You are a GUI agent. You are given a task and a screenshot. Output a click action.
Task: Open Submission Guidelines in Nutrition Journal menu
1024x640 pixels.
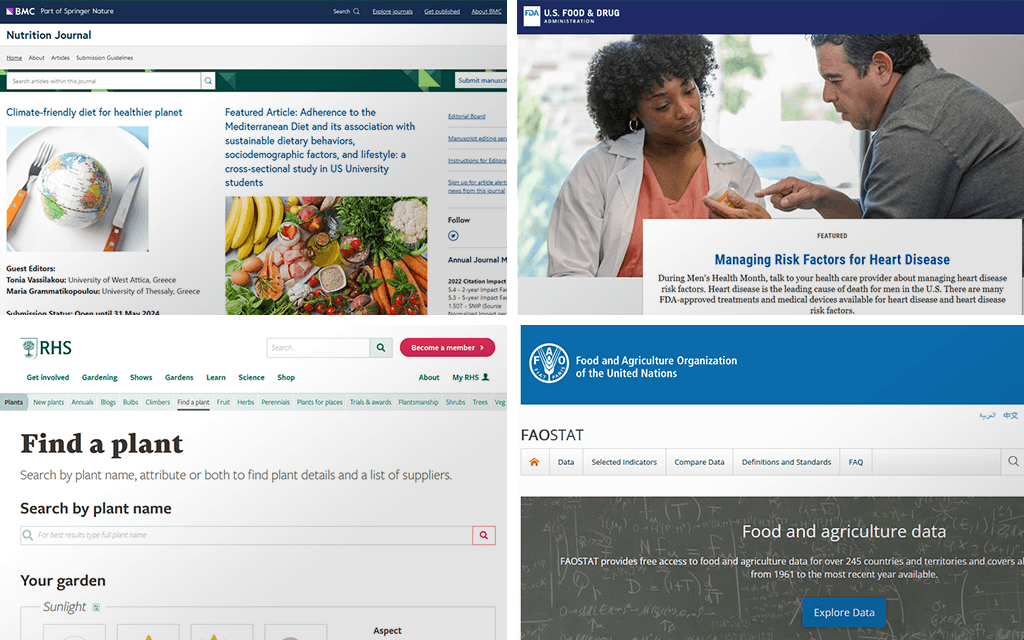tap(104, 57)
